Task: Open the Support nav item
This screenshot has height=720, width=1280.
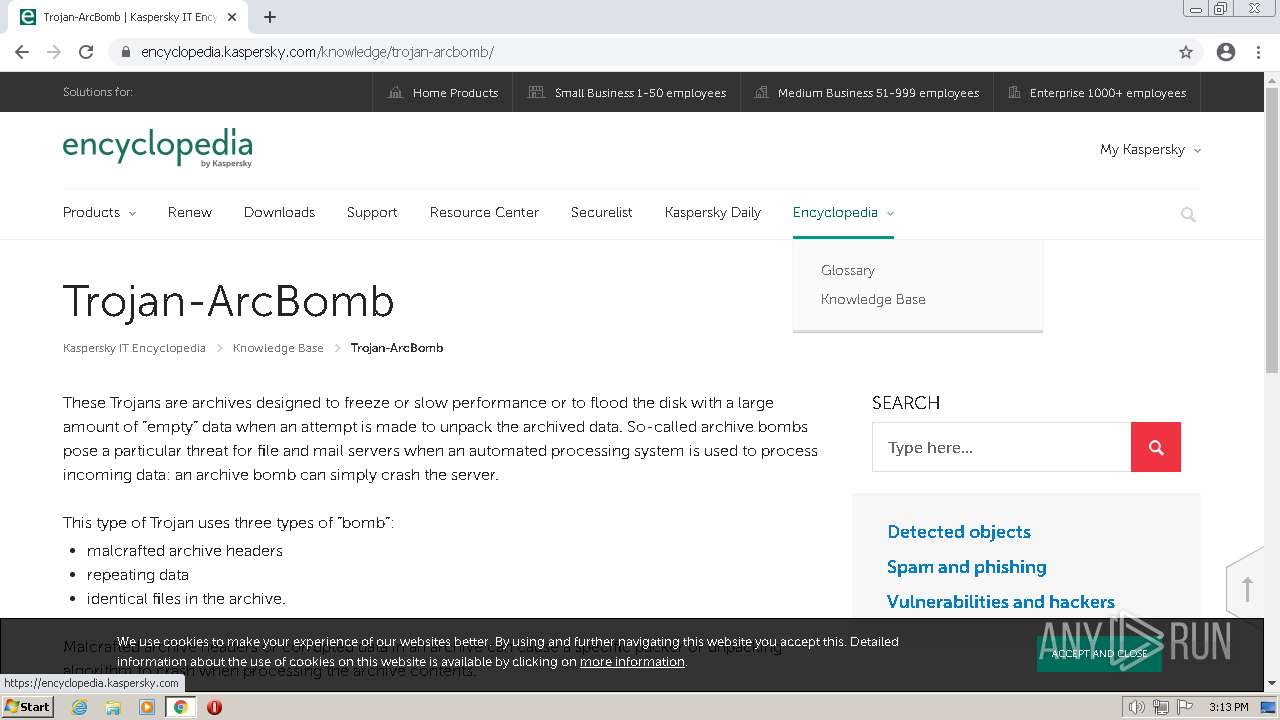Action: 372,212
